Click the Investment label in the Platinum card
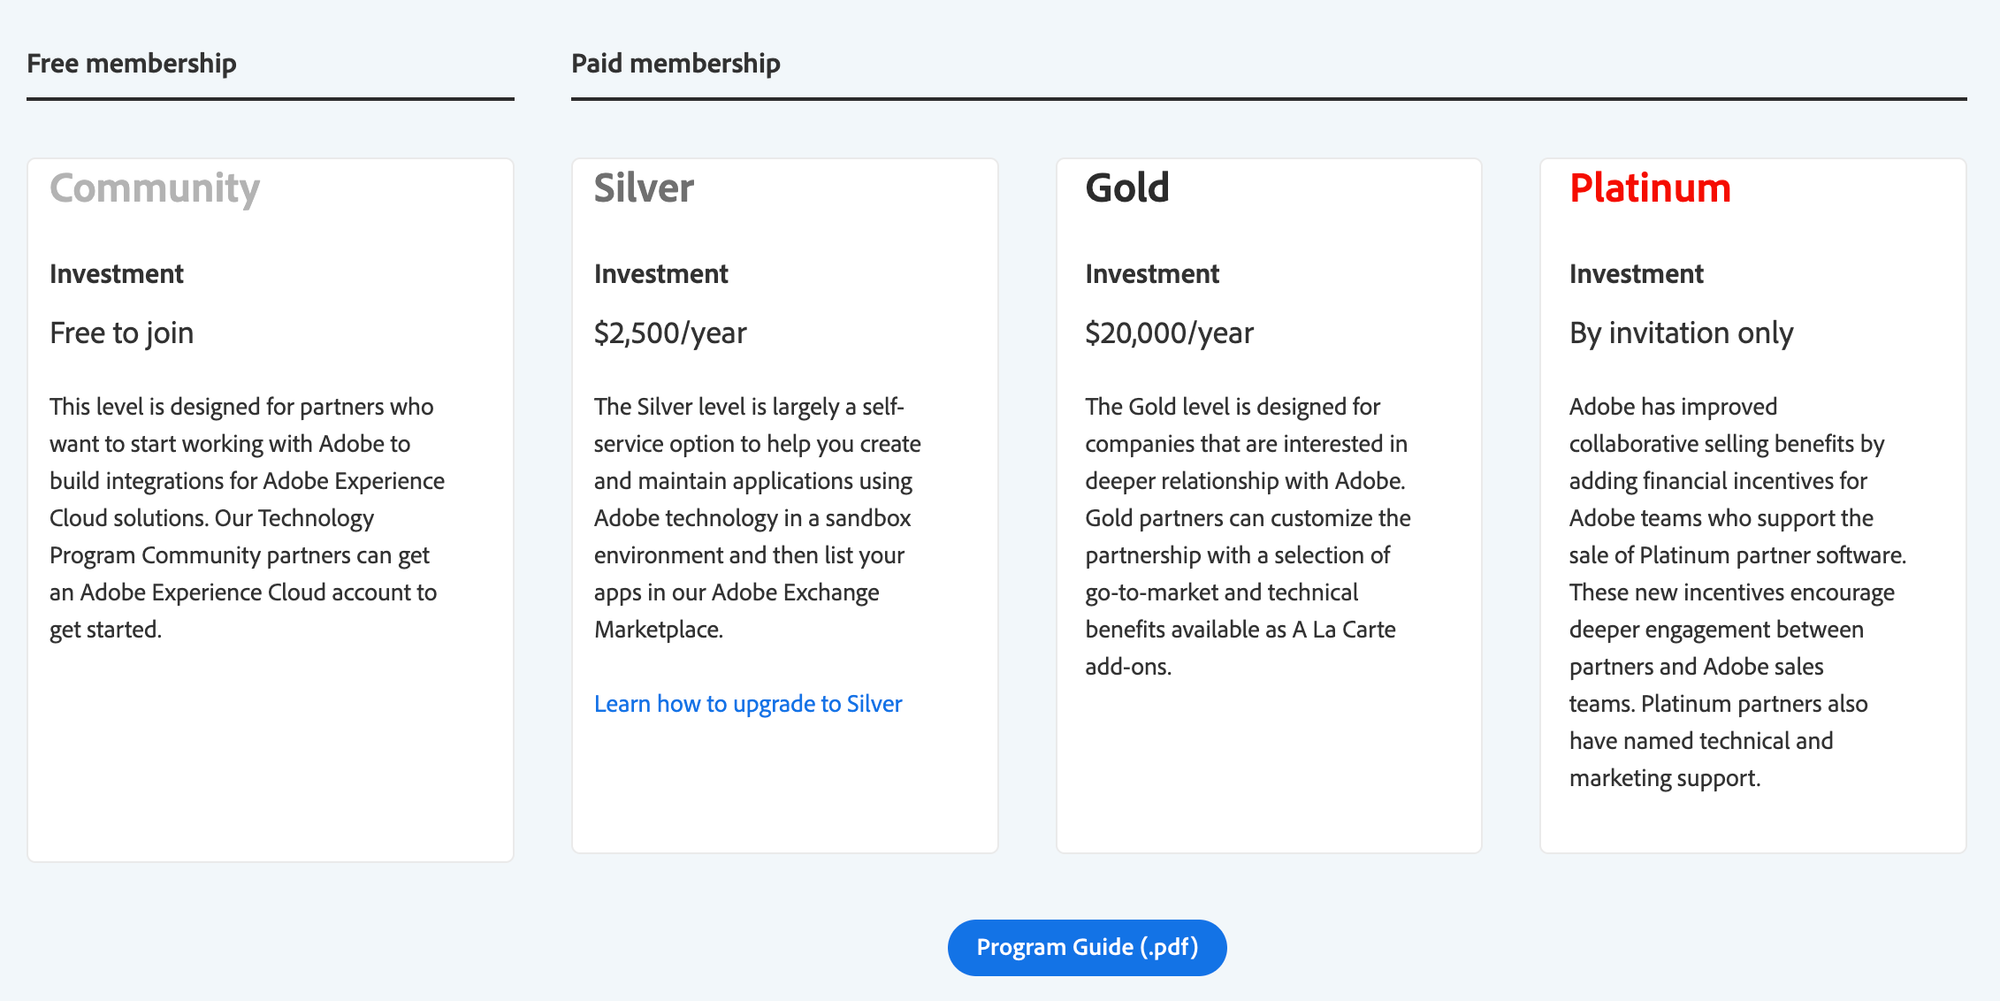 (x=1636, y=274)
